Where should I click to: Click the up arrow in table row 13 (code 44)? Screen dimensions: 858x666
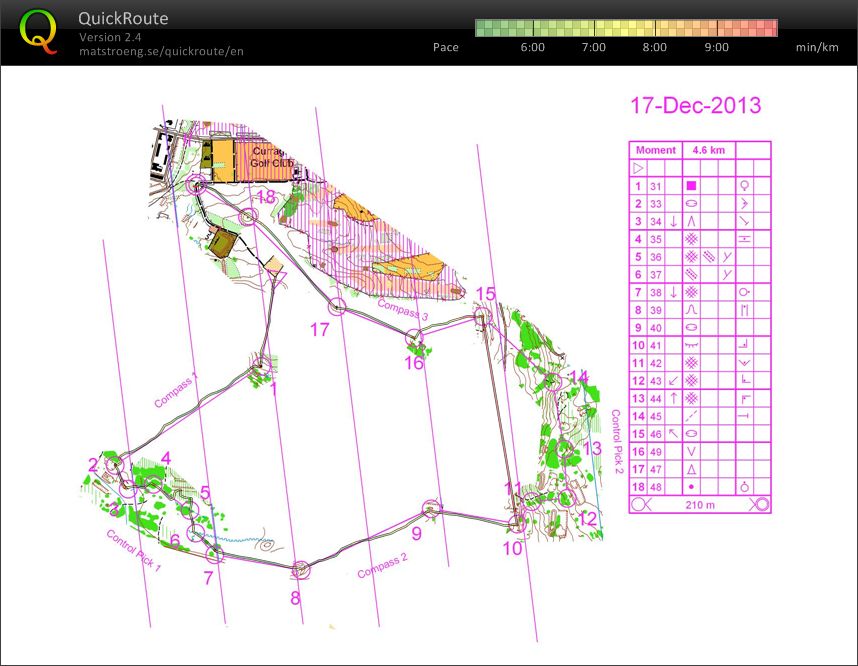click(x=674, y=398)
